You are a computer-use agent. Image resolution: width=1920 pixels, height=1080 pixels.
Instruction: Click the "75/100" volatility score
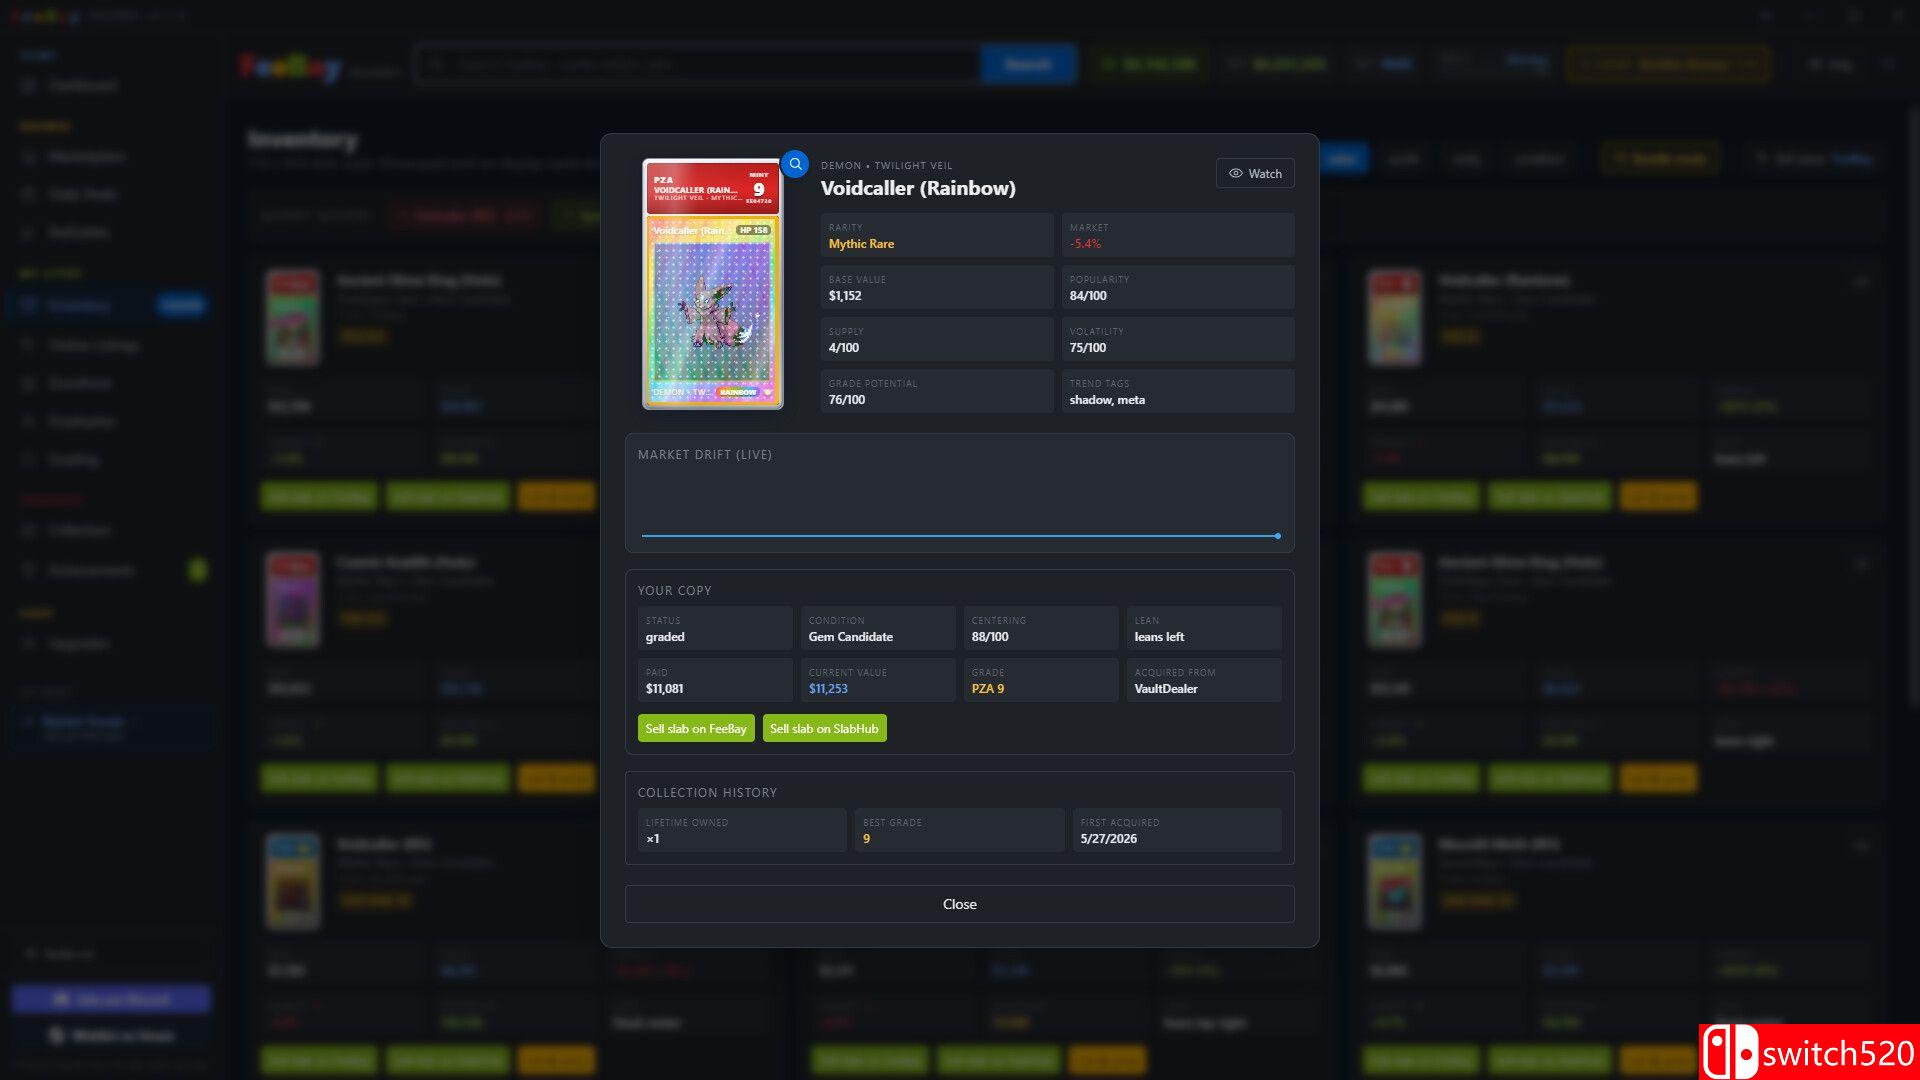pyautogui.click(x=1088, y=348)
